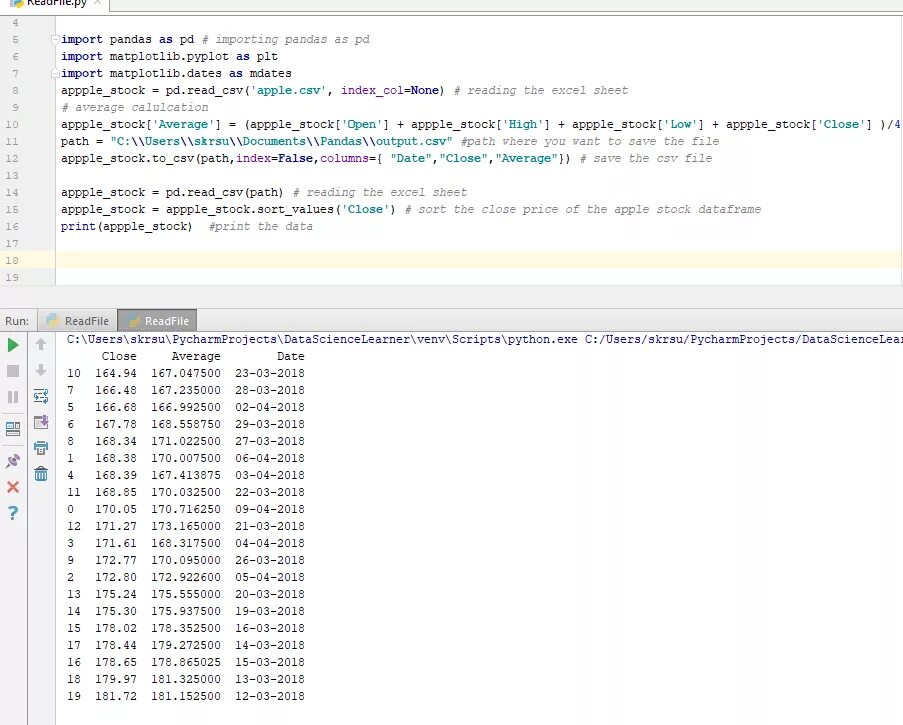
Task: Toggle scroll to end of console output
Action: coord(41,422)
